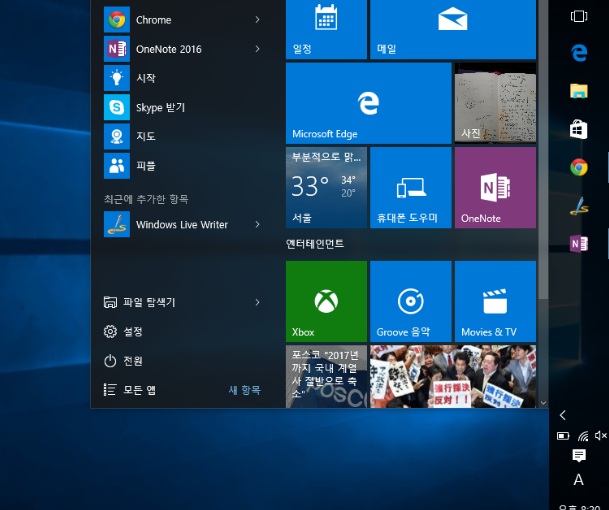Expand 파일 탐색기 jump list arrow
This screenshot has height=510, width=609.
click(257, 302)
